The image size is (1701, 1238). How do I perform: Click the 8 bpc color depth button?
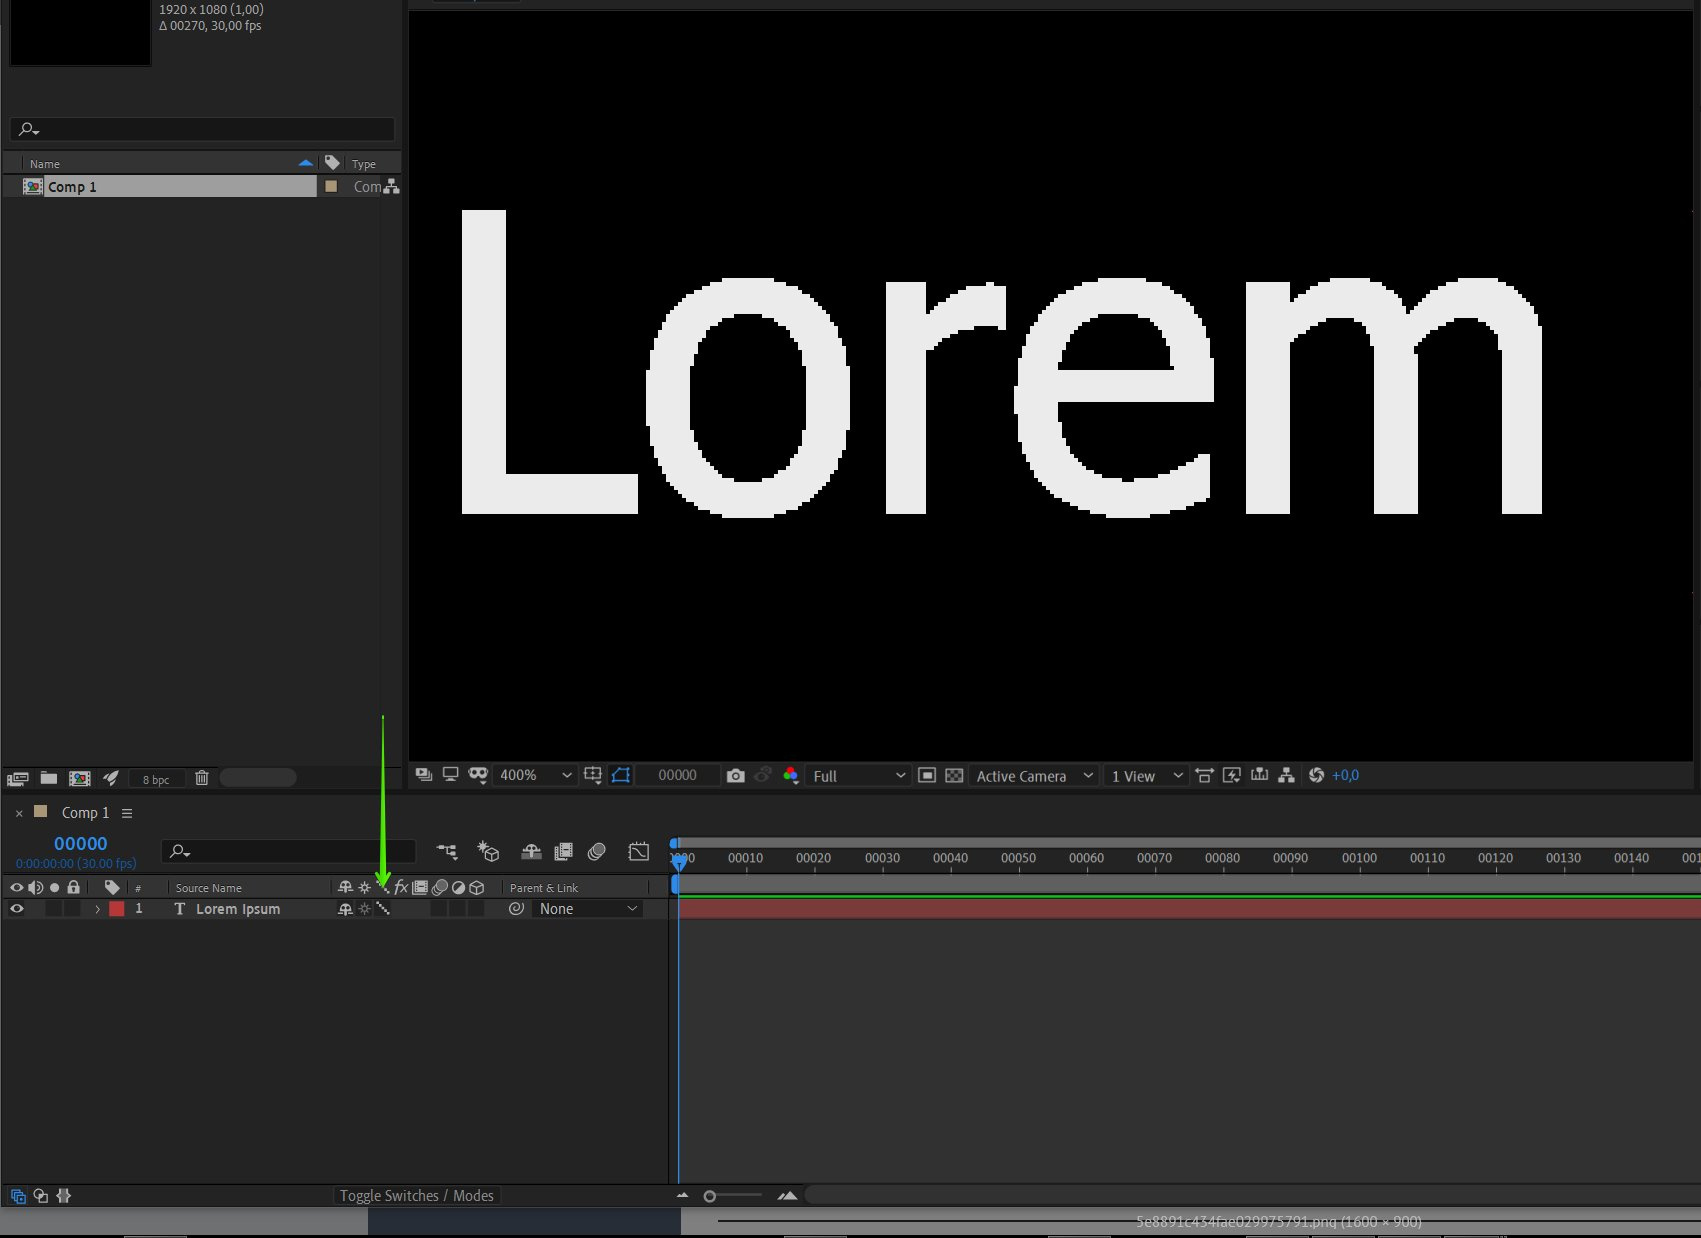(x=156, y=779)
